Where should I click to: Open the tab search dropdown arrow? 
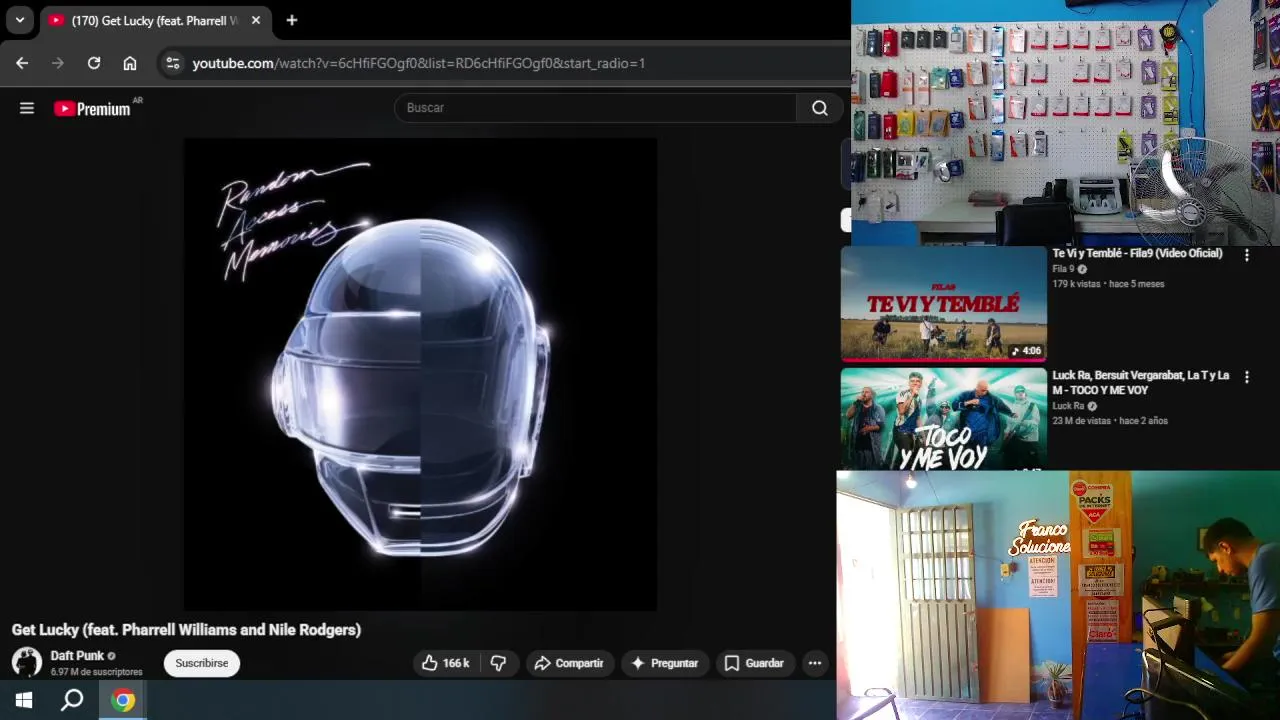pos(20,20)
